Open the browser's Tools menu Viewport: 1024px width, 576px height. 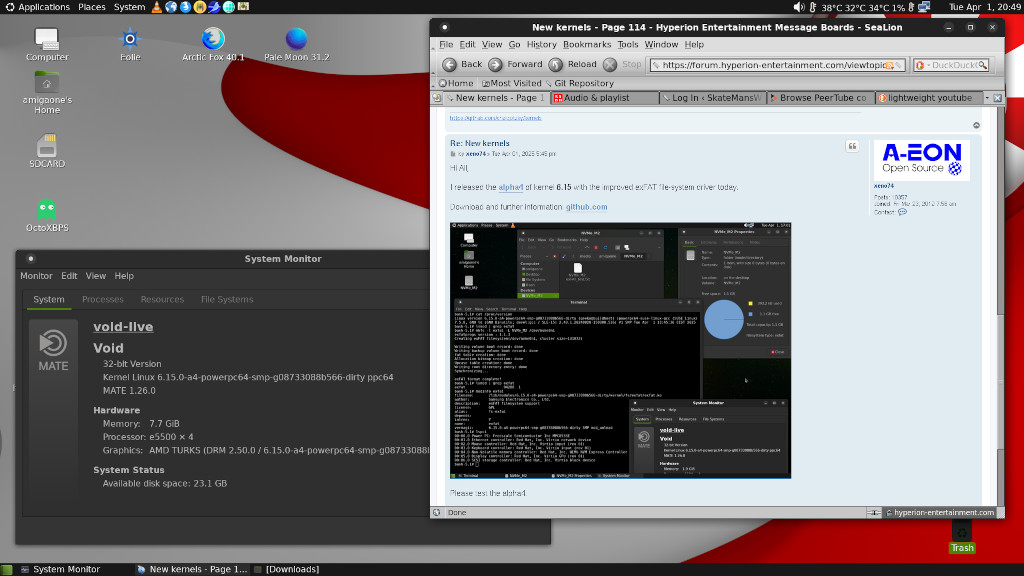(x=628, y=44)
